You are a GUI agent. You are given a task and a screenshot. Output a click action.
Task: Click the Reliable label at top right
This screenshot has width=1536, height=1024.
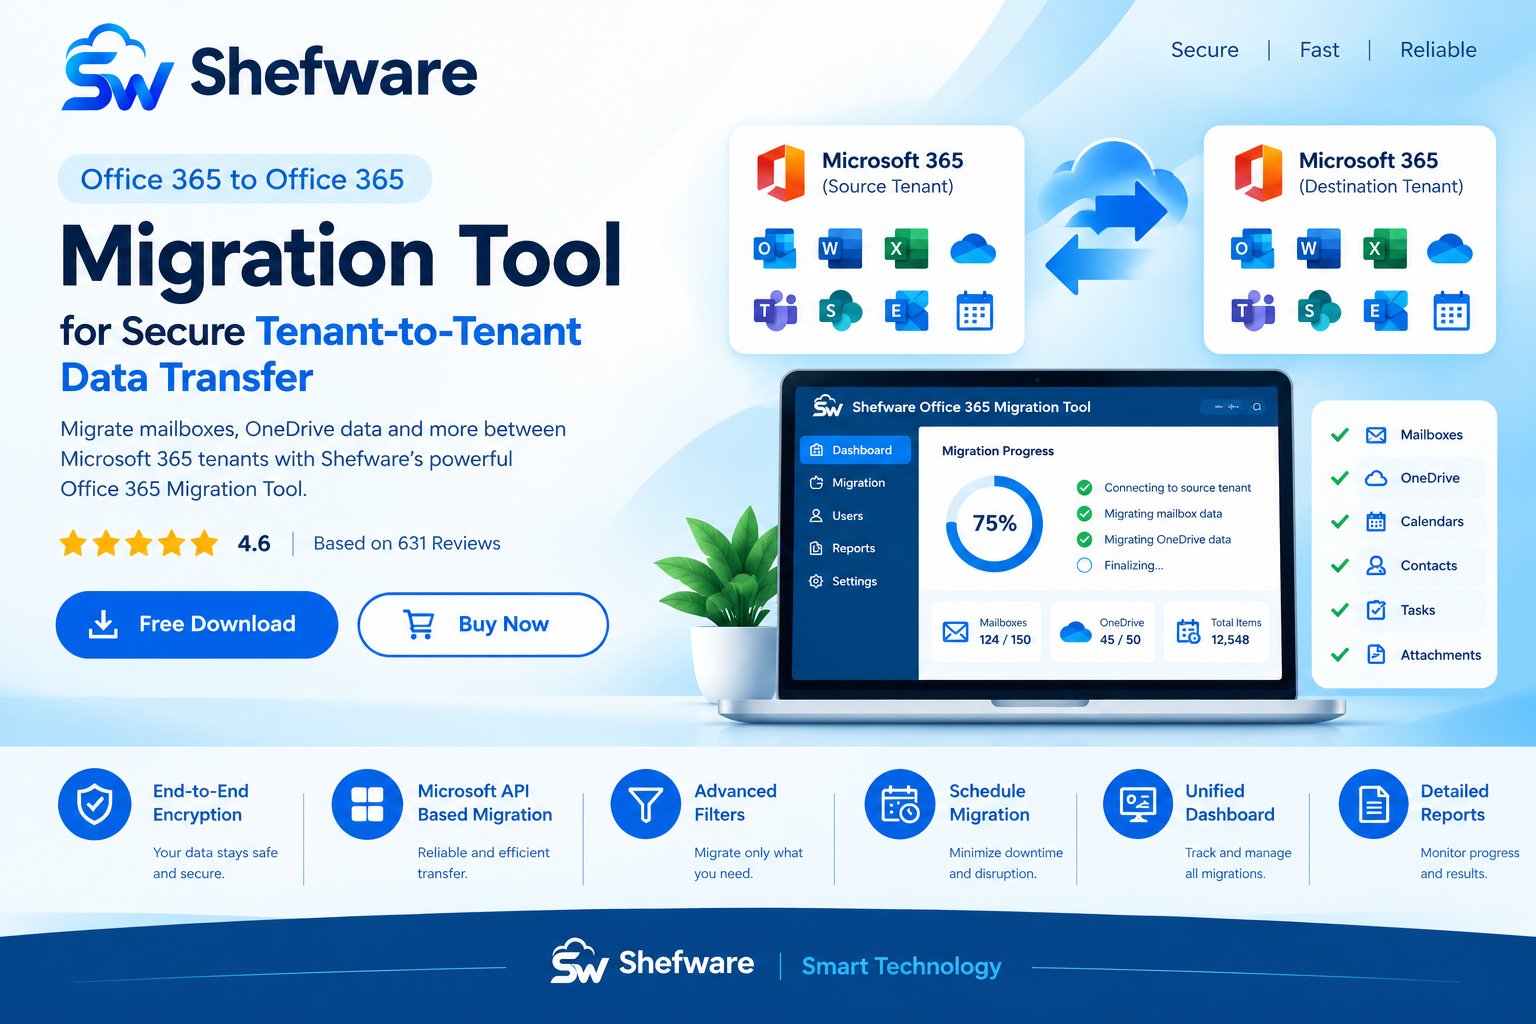1438,50
